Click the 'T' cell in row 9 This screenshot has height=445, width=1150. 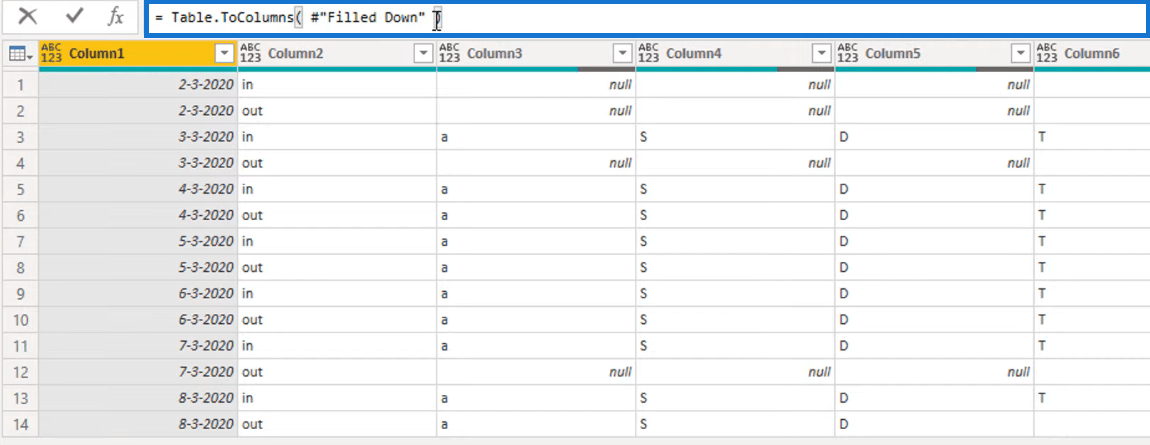[x=1092, y=293]
